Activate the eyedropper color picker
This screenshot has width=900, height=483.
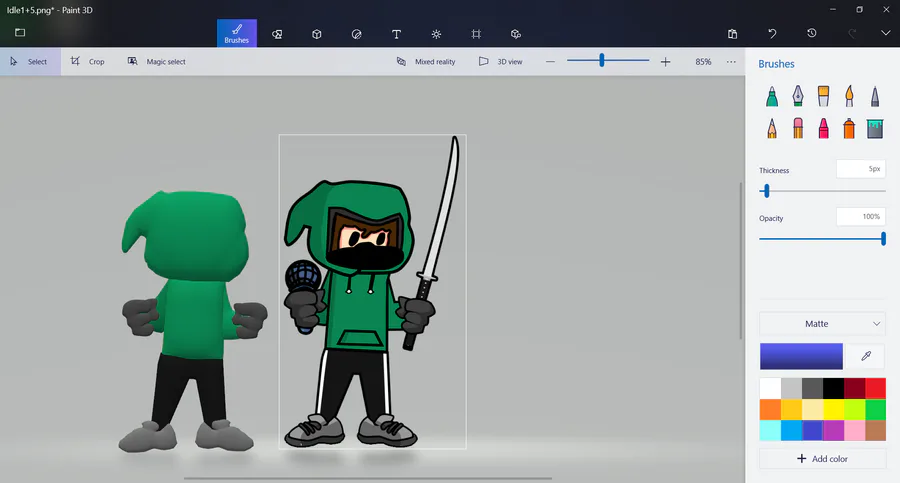pyautogui.click(x=866, y=356)
